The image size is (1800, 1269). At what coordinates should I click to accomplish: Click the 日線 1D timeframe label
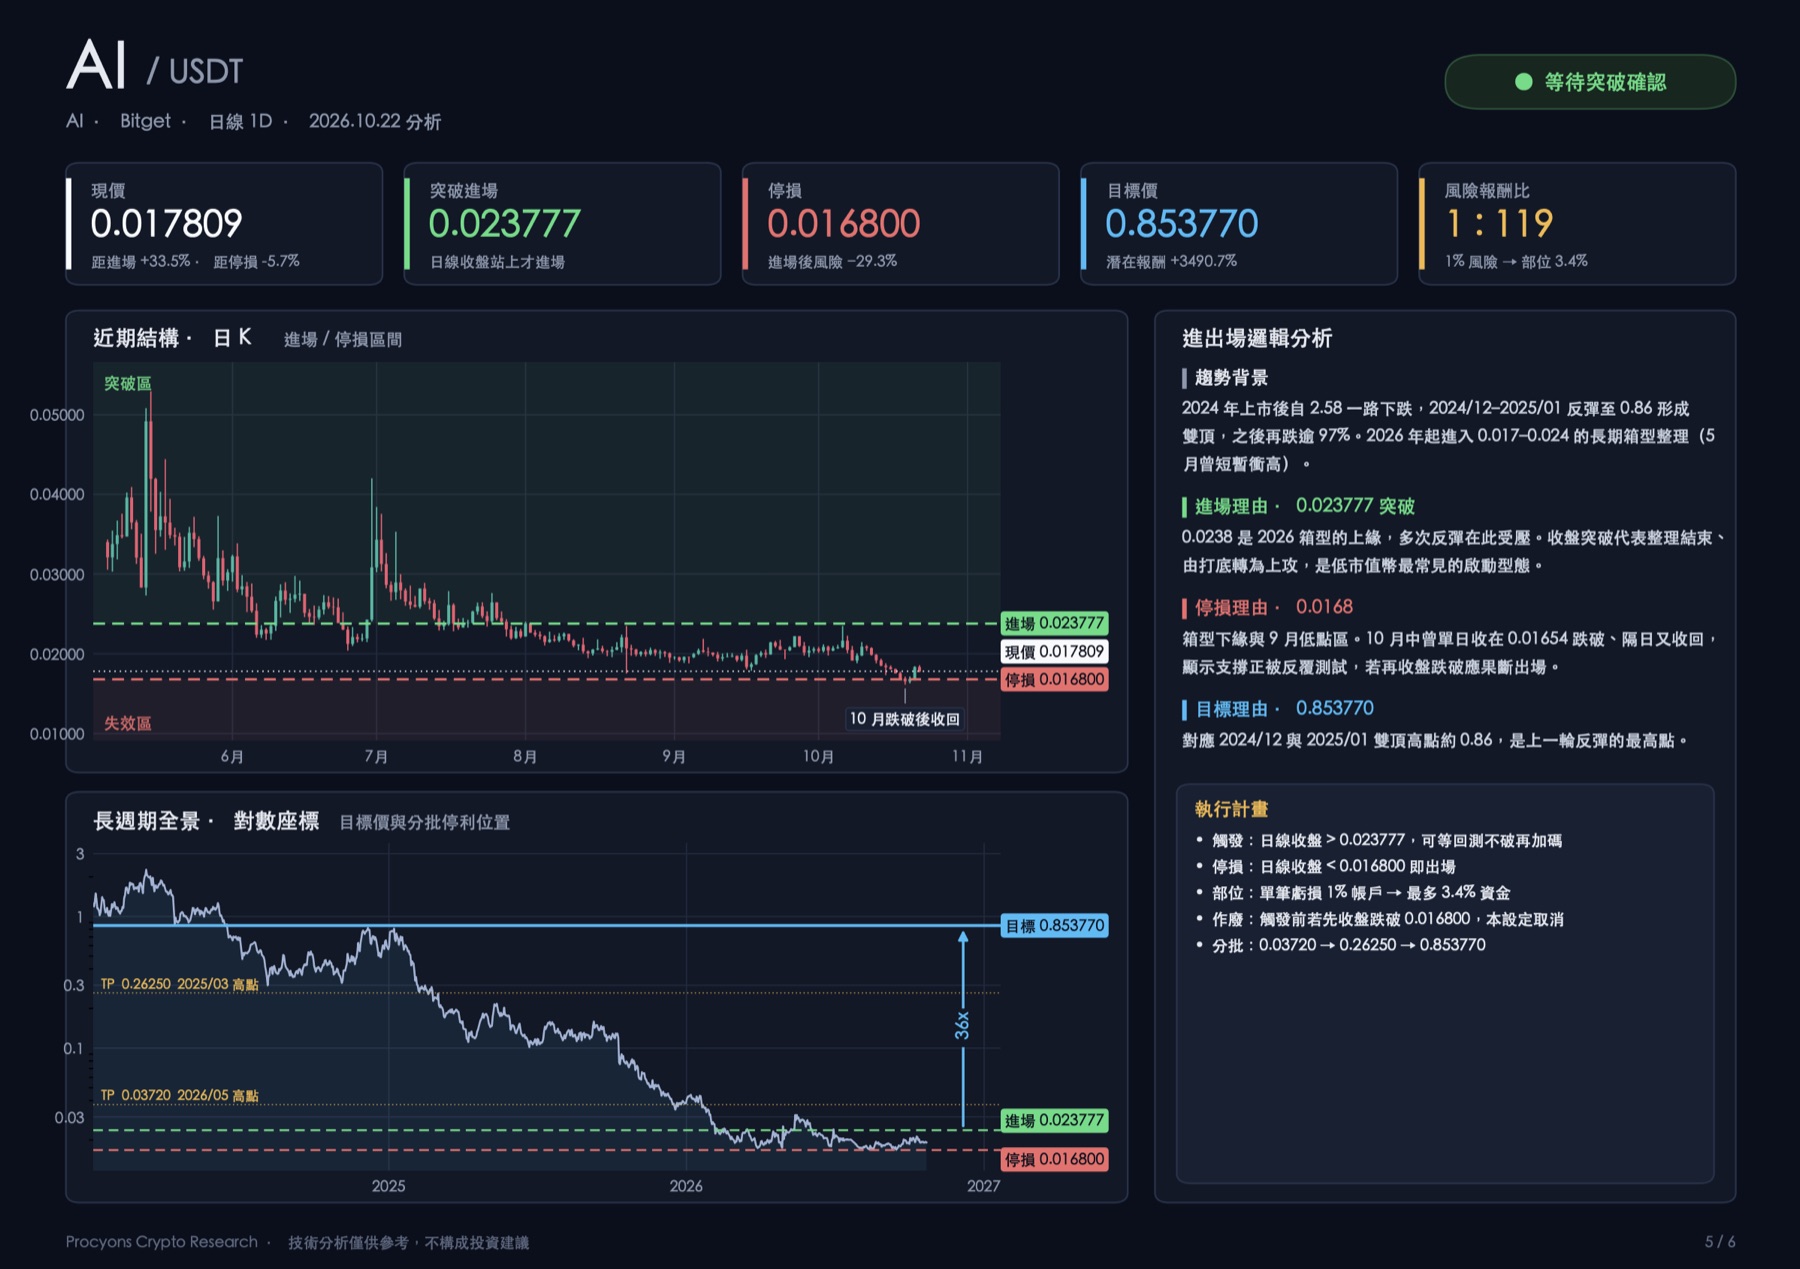point(240,121)
